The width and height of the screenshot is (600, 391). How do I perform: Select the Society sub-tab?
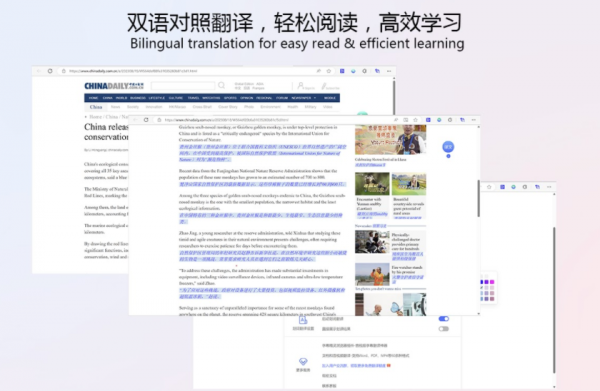pos(133,107)
